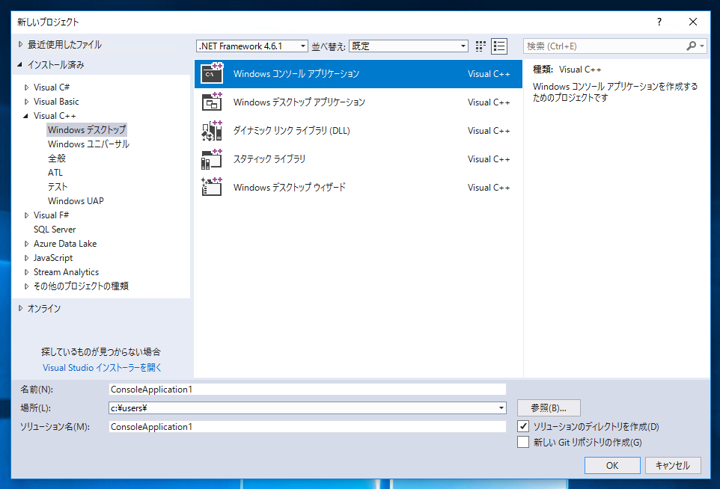Toggle ソリューションのディレクトリを作成 checkbox
Screen dimensions: 720x489
click(x=523, y=426)
